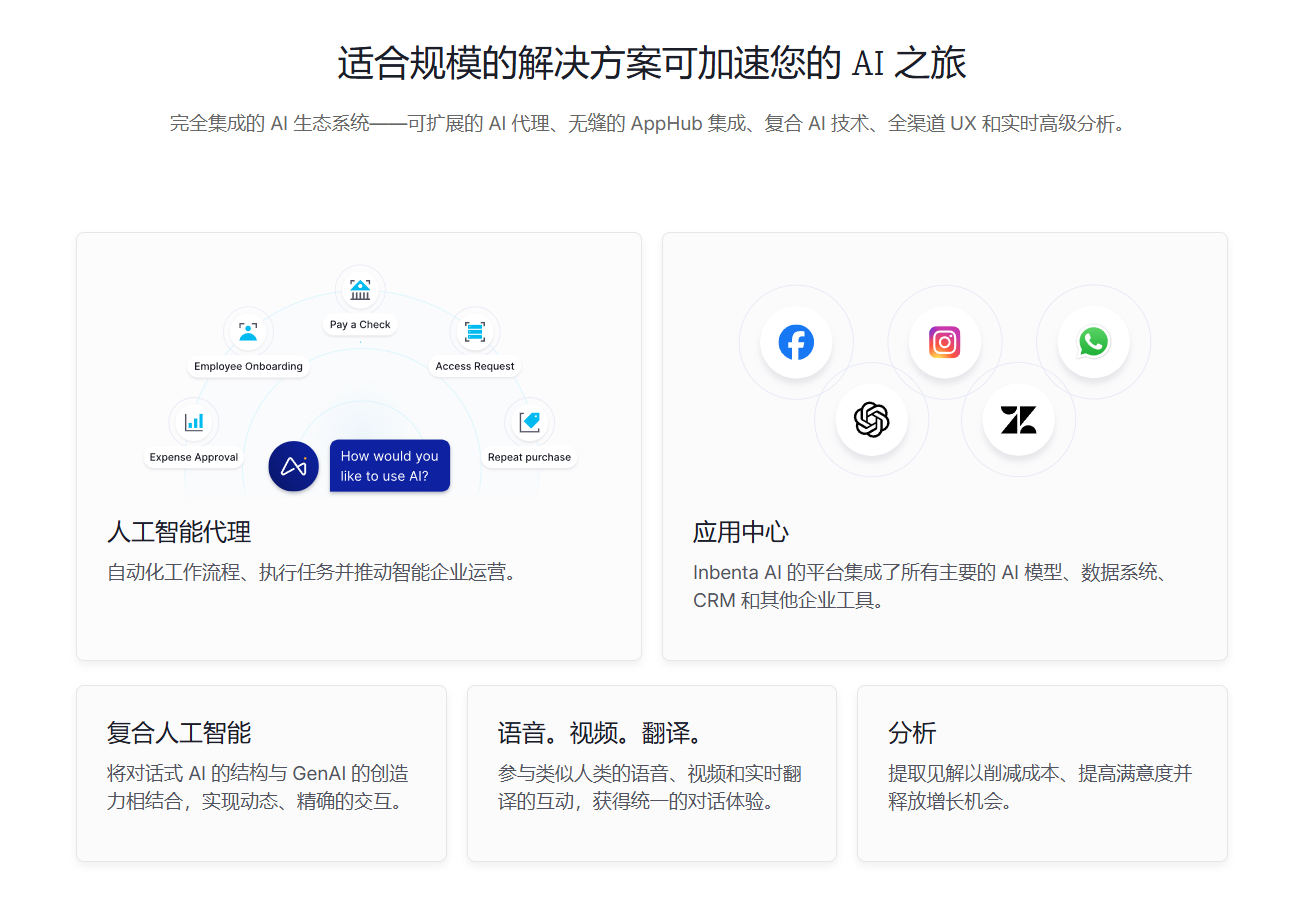Open the 分析 card heading
Image resolution: width=1290 pixels, height=900 pixels.
(912, 733)
